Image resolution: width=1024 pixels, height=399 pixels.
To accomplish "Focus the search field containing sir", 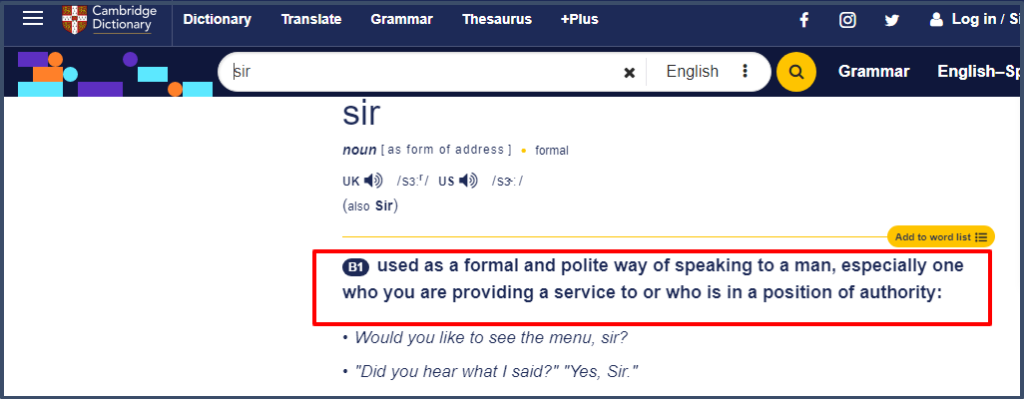I will pyautogui.click(x=424, y=72).
